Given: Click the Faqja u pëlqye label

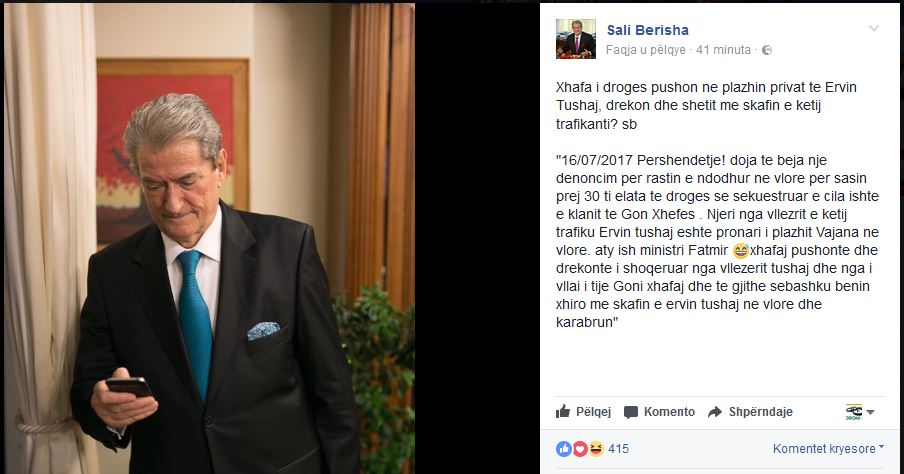Looking at the screenshot, I should click(x=646, y=50).
